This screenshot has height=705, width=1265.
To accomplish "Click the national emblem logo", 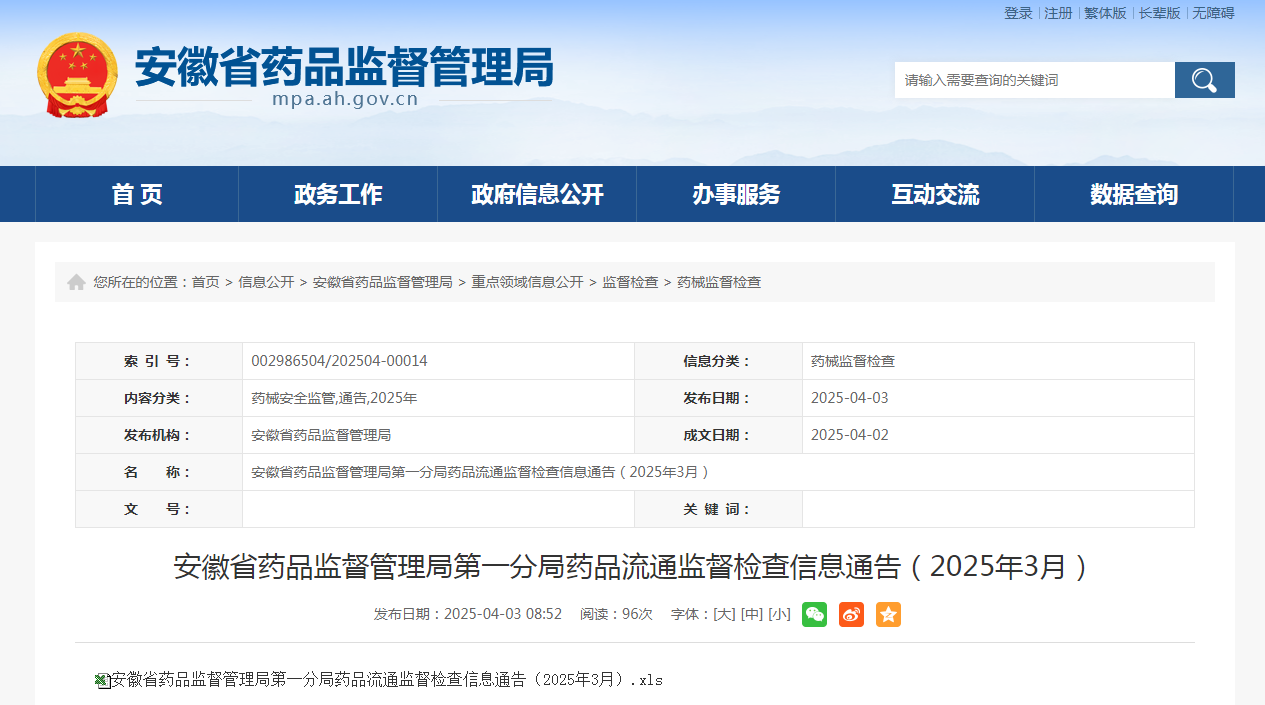I will point(77,75).
